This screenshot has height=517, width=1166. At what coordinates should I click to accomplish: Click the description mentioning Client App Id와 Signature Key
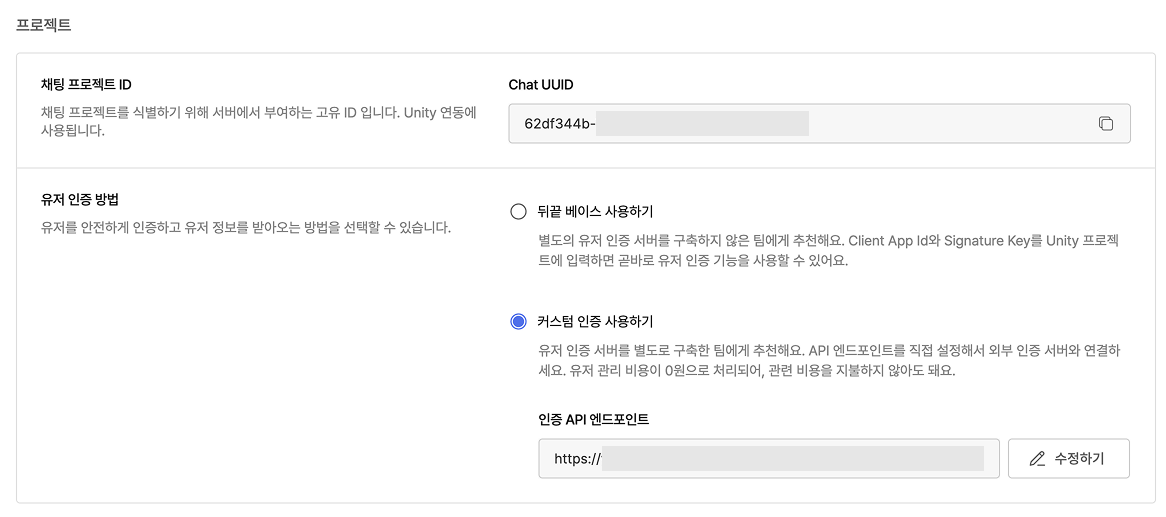pyautogui.click(x=829, y=251)
